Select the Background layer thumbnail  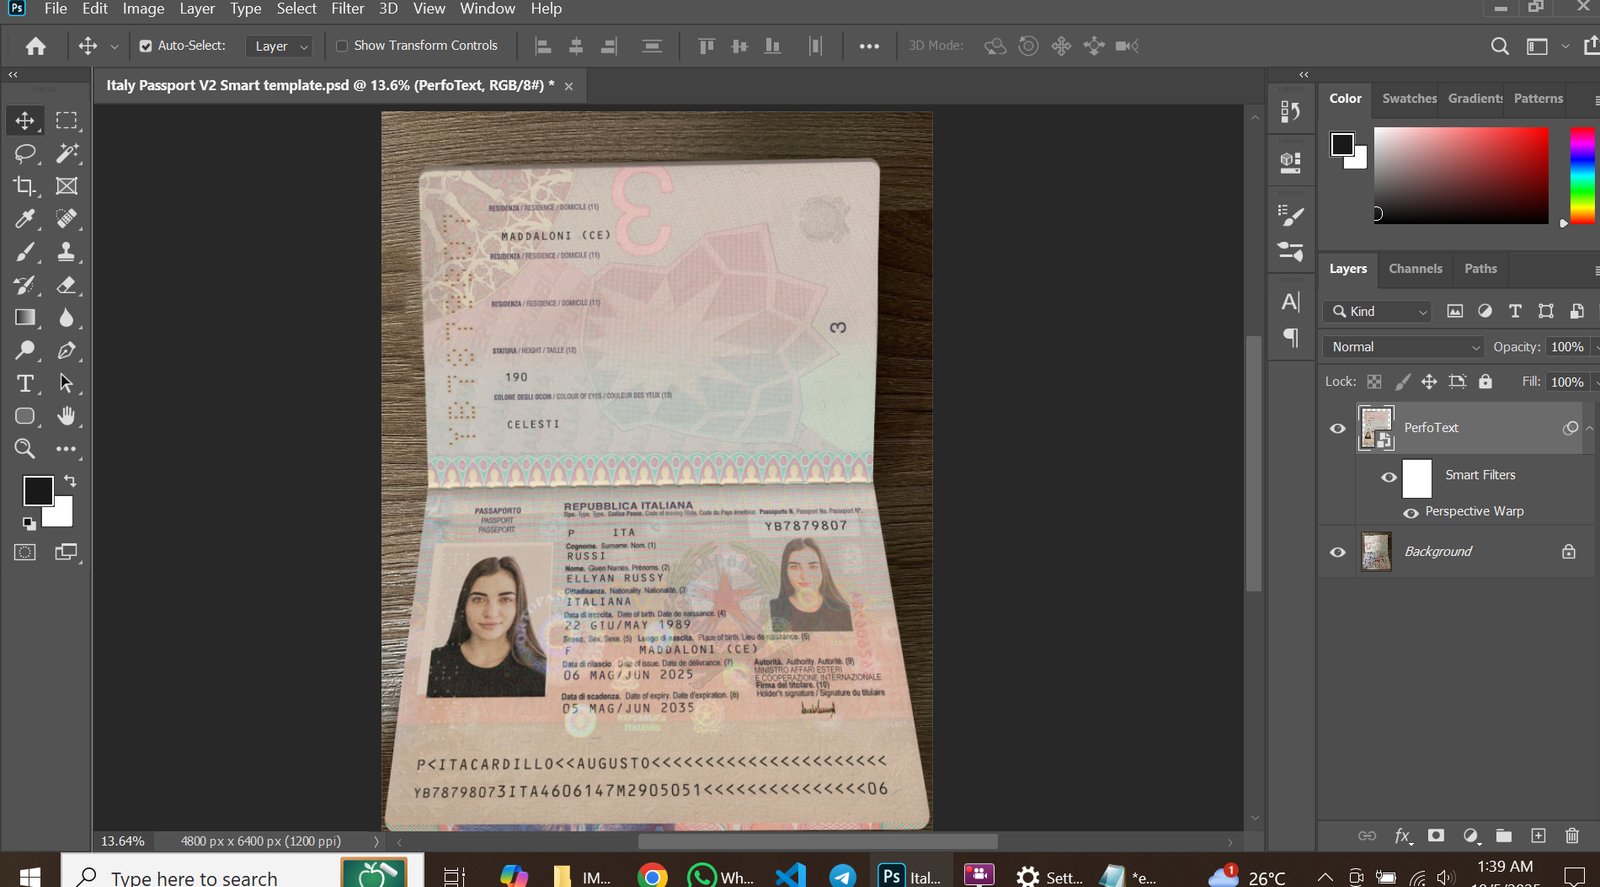1376,552
